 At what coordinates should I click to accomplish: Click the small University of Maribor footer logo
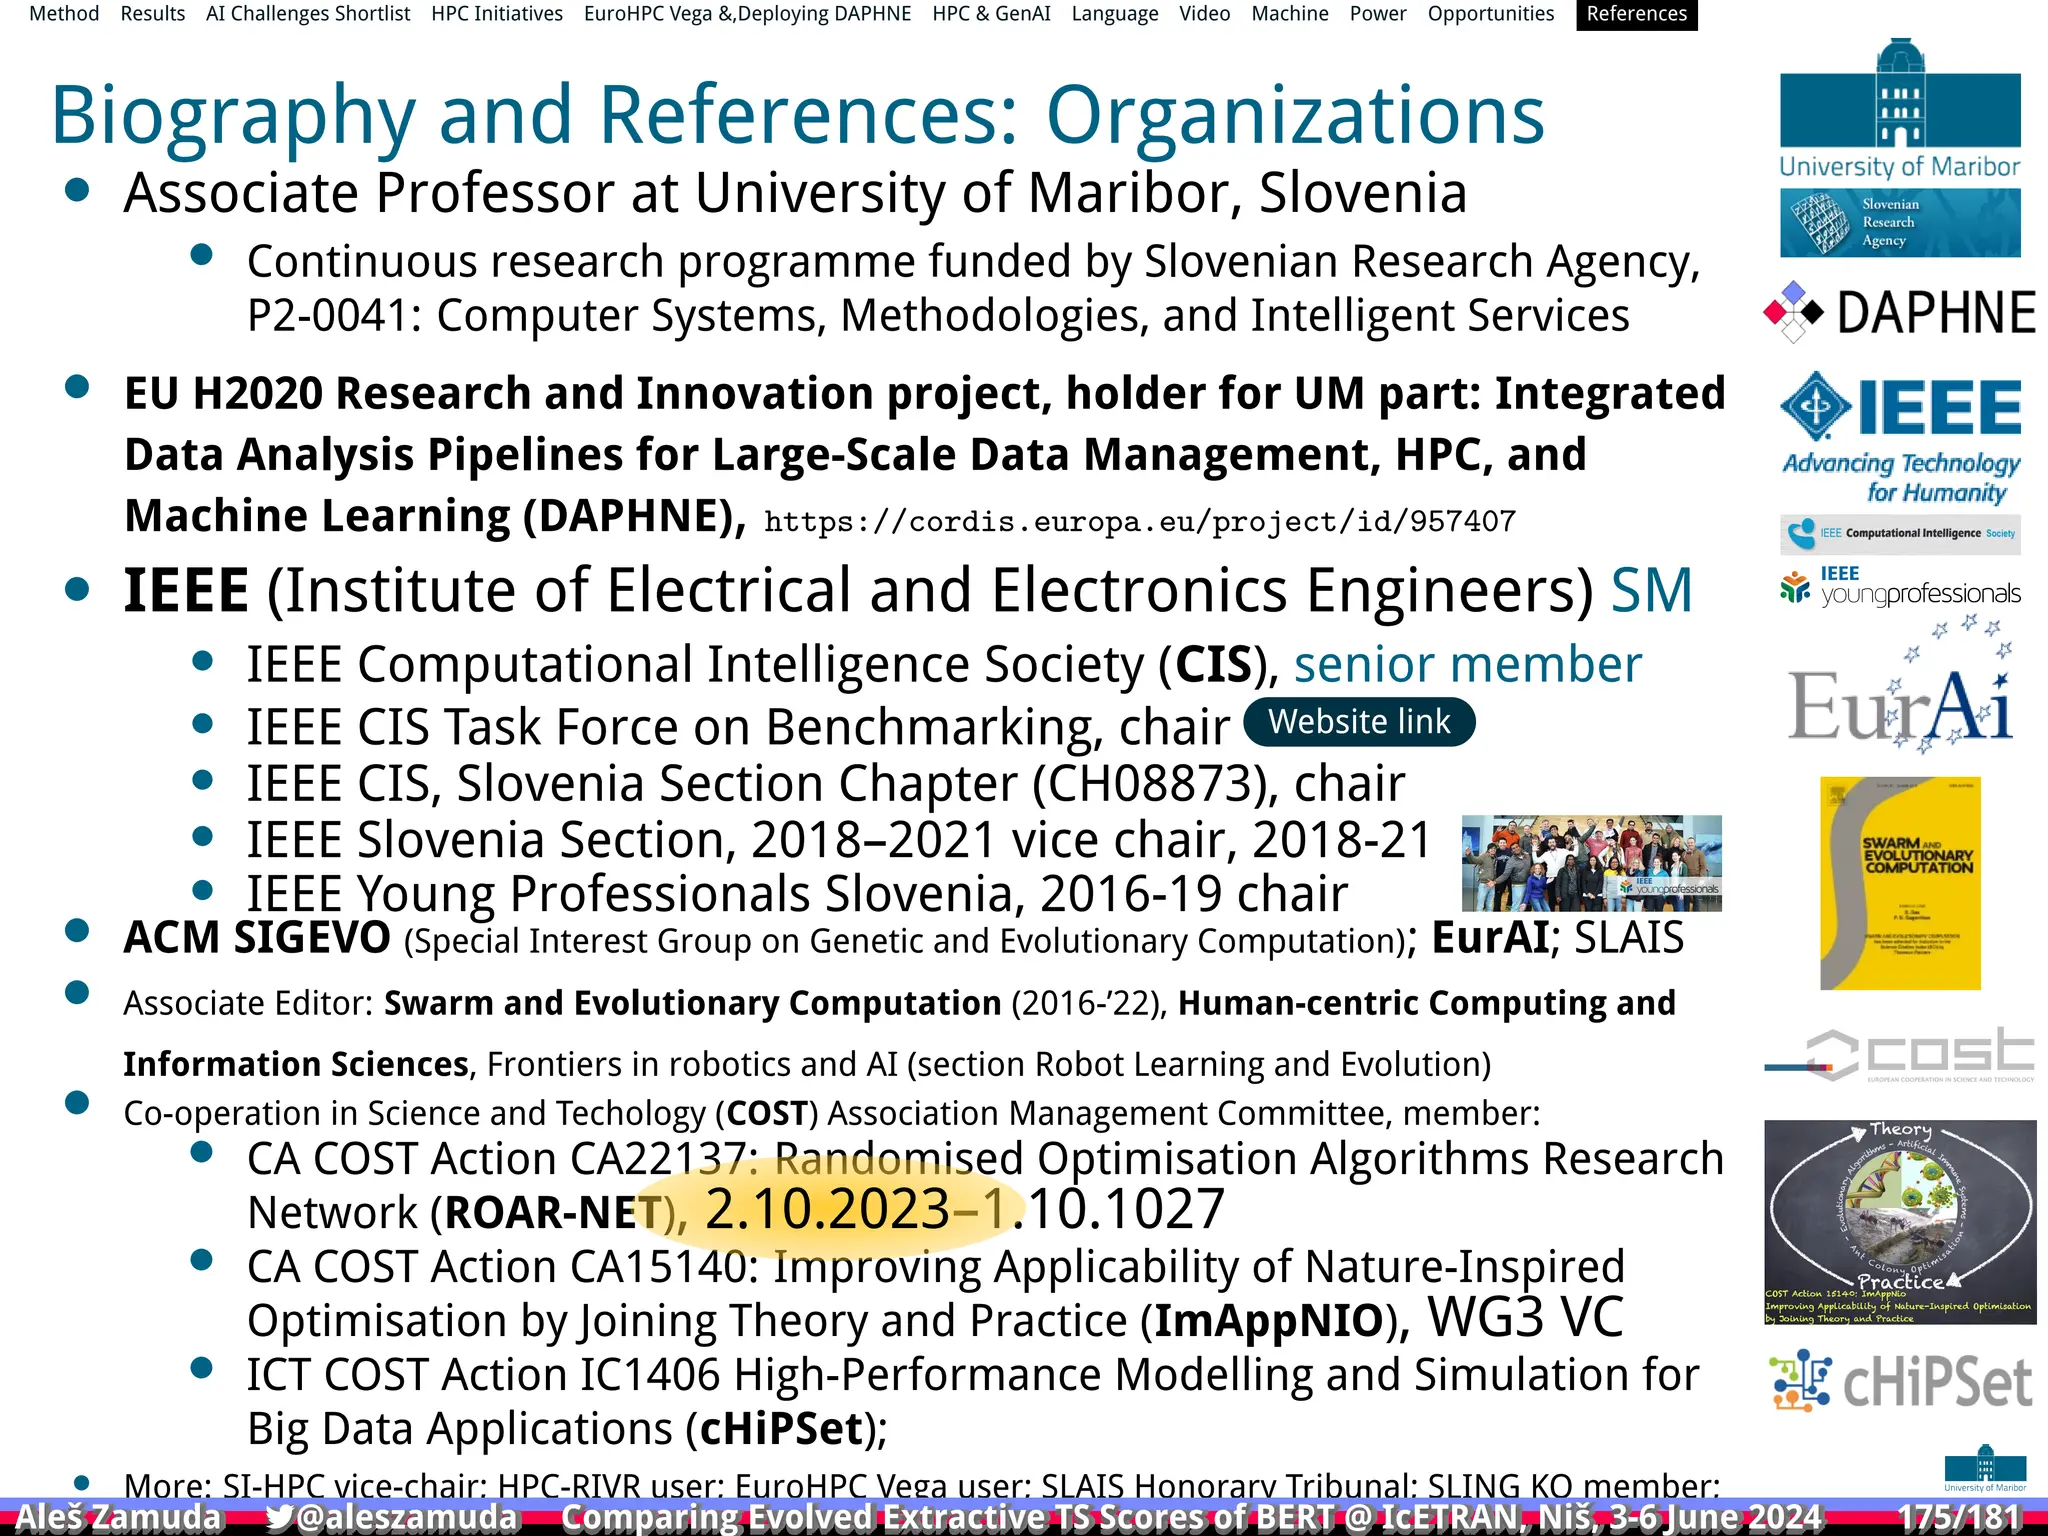(1985, 1469)
